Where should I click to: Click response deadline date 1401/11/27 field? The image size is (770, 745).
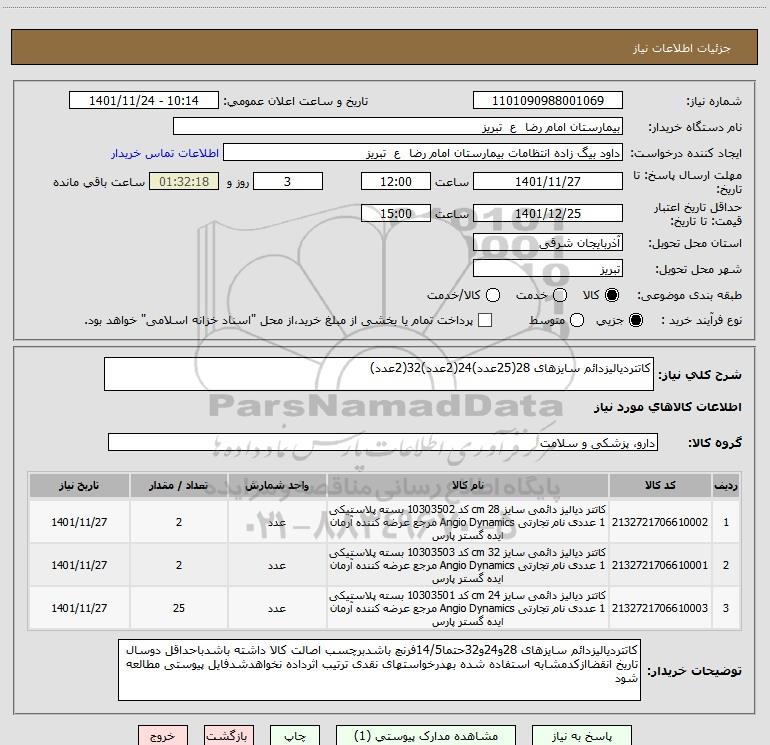tap(548, 181)
